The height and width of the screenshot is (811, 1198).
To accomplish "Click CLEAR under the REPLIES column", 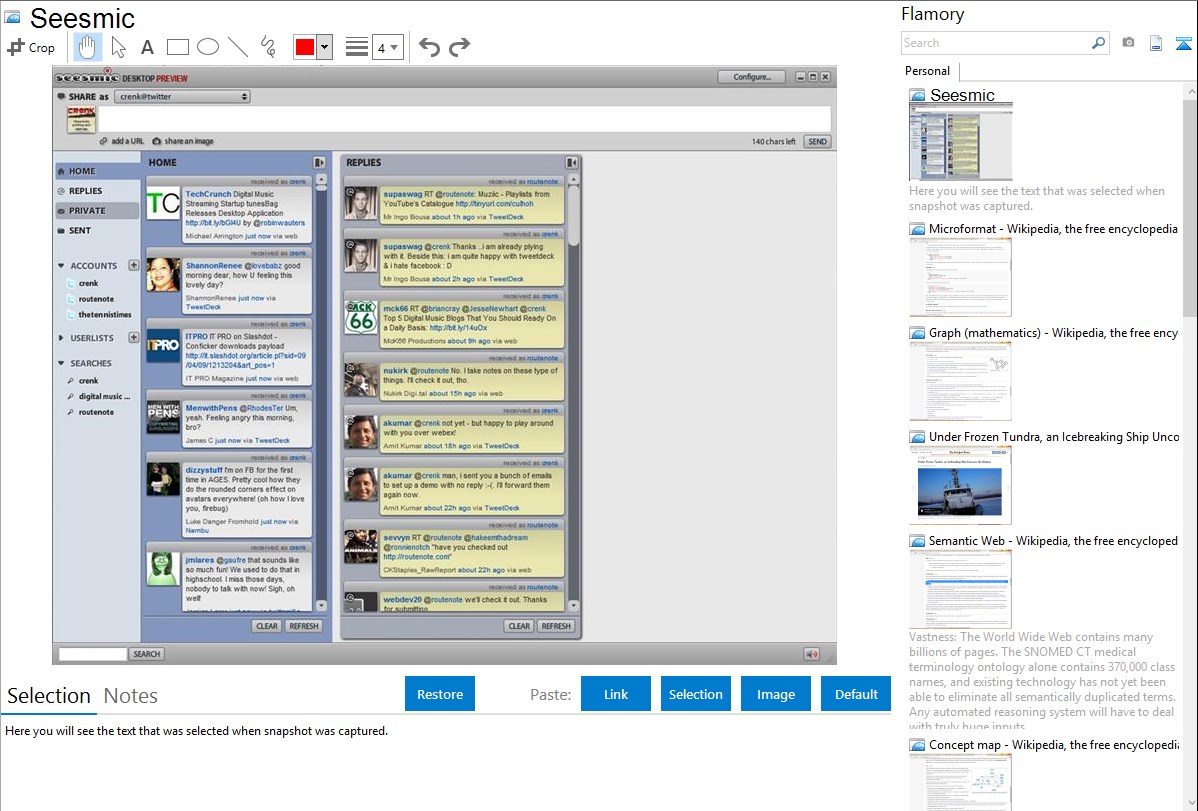I will point(519,626).
